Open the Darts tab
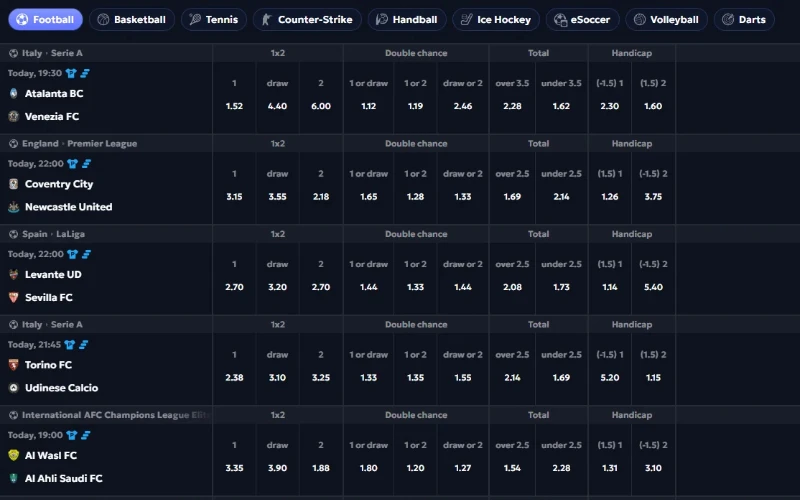 pos(744,19)
